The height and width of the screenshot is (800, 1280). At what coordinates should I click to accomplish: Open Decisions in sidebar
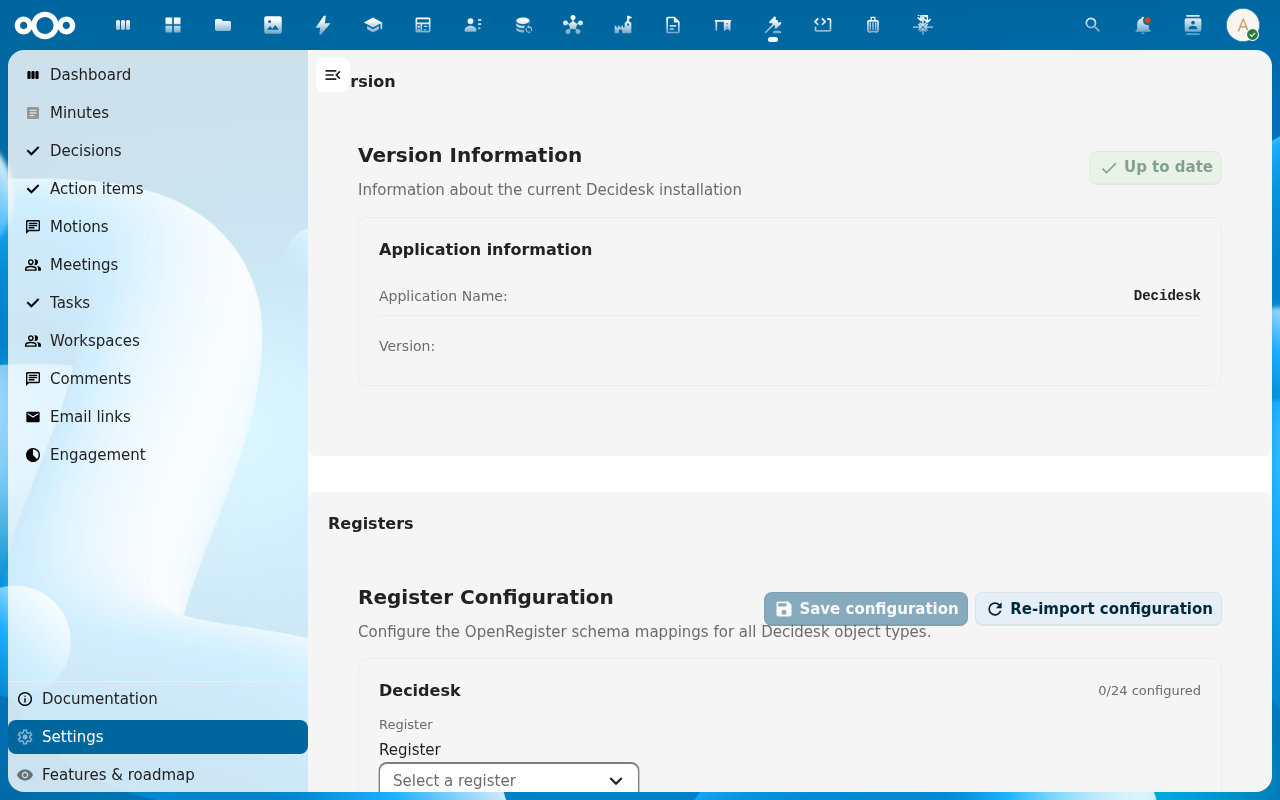(x=158, y=151)
